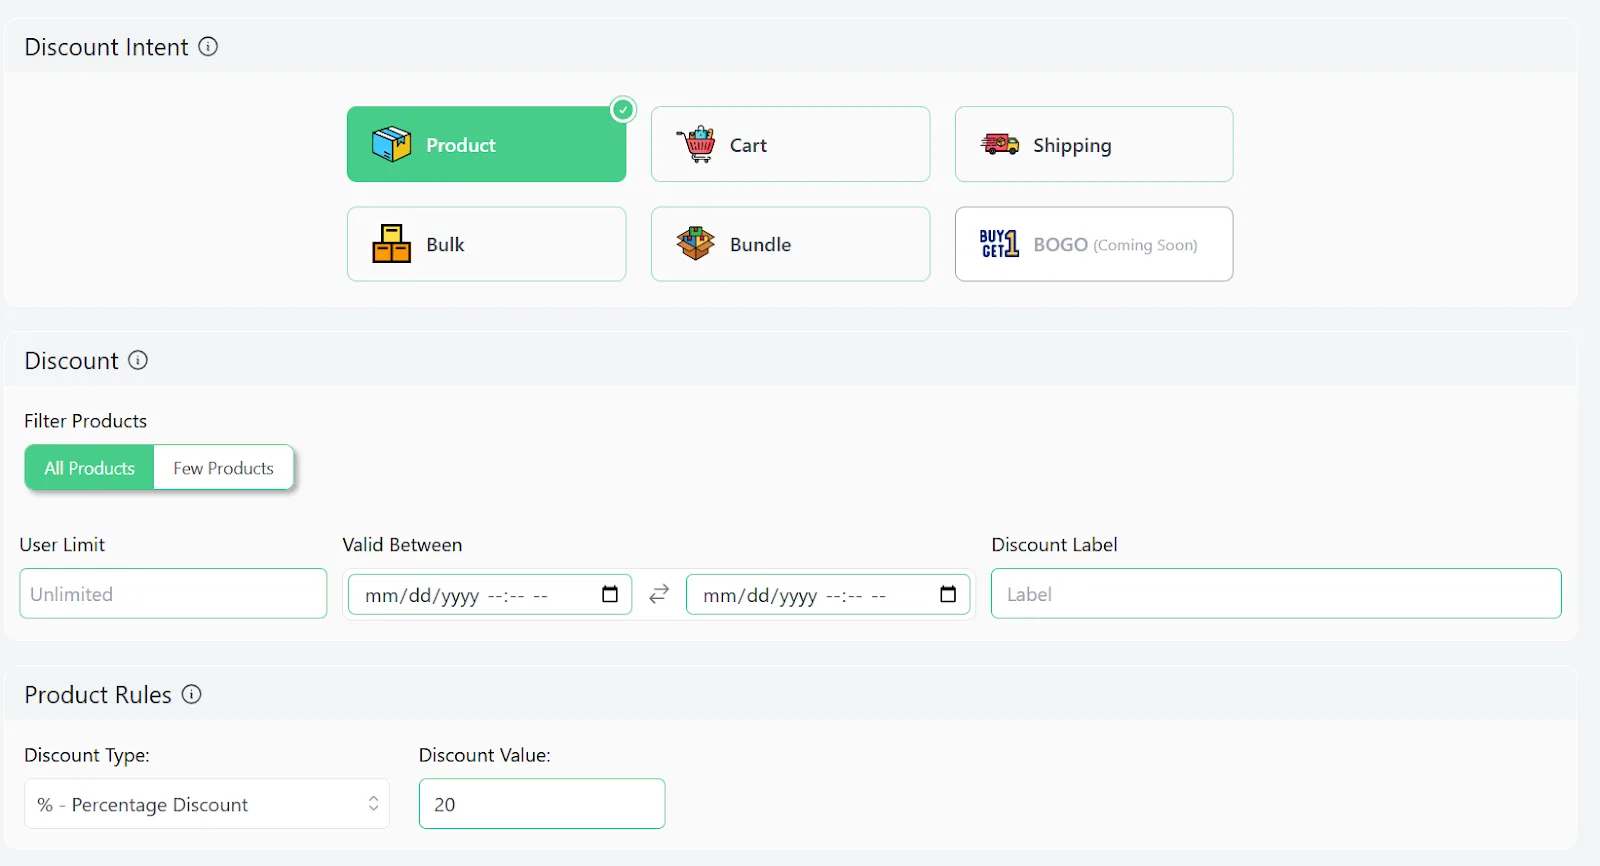Viewport: 1600px width, 866px height.
Task: Open the calendar picker for the start date
Action: click(x=610, y=594)
